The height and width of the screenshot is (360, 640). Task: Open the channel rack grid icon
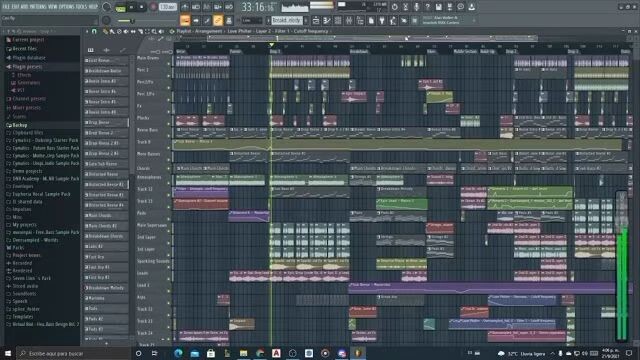click(338, 20)
